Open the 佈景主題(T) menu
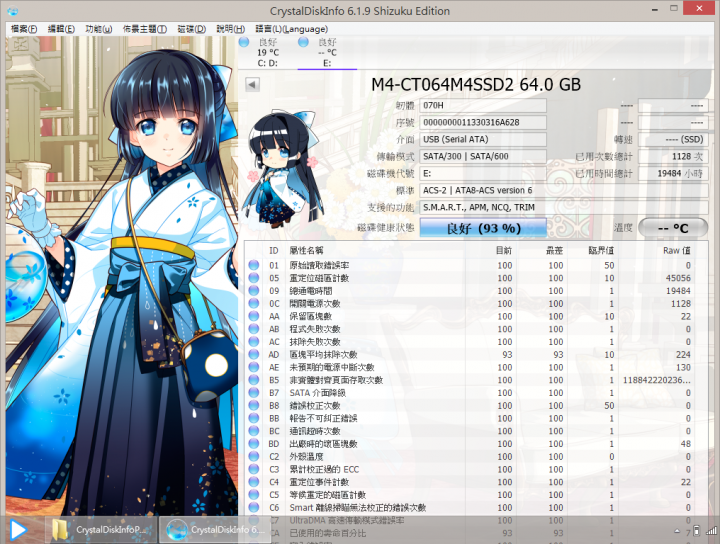This screenshot has width=720, height=544. click(x=145, y=29)
